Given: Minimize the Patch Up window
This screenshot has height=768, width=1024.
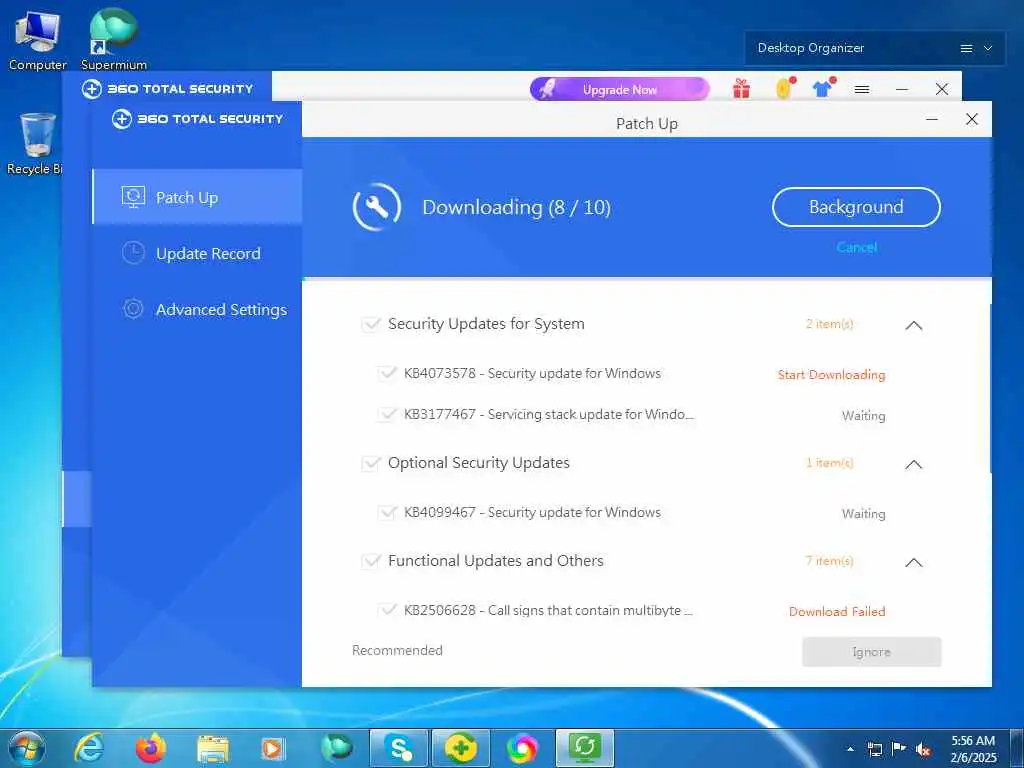Looking at the screenshot, I should [x=932, y=120].
